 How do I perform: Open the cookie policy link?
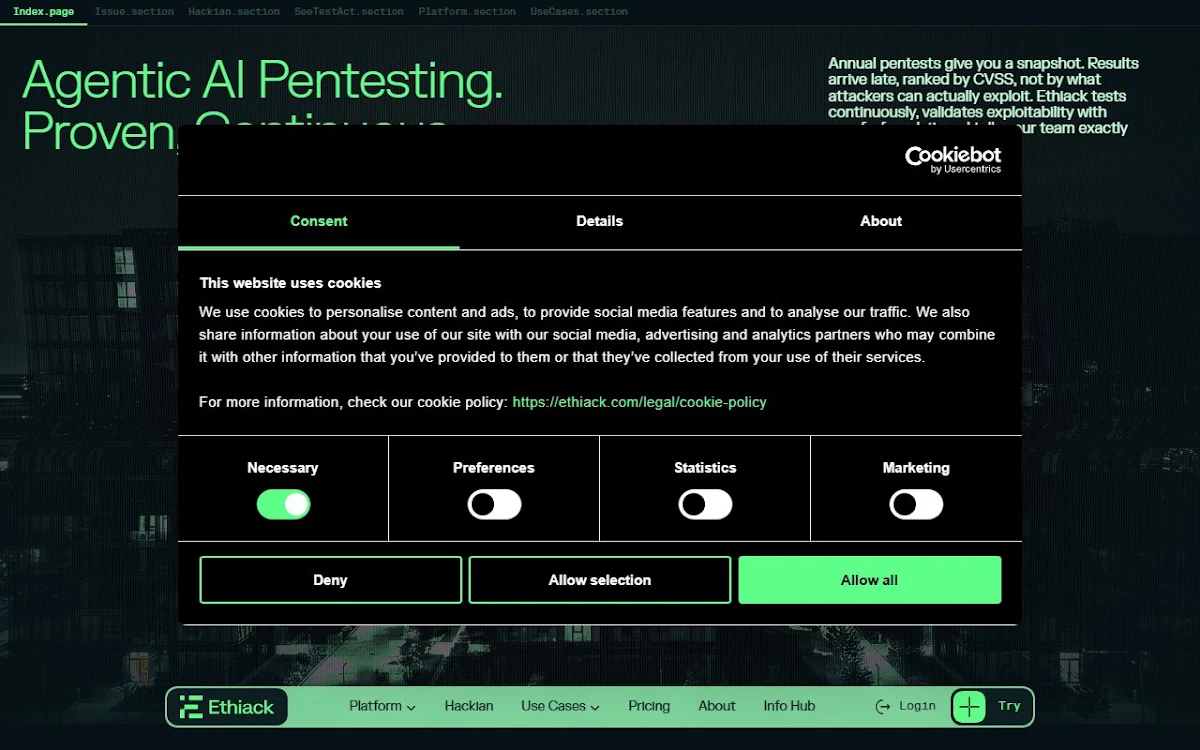(x=639, y=402)
